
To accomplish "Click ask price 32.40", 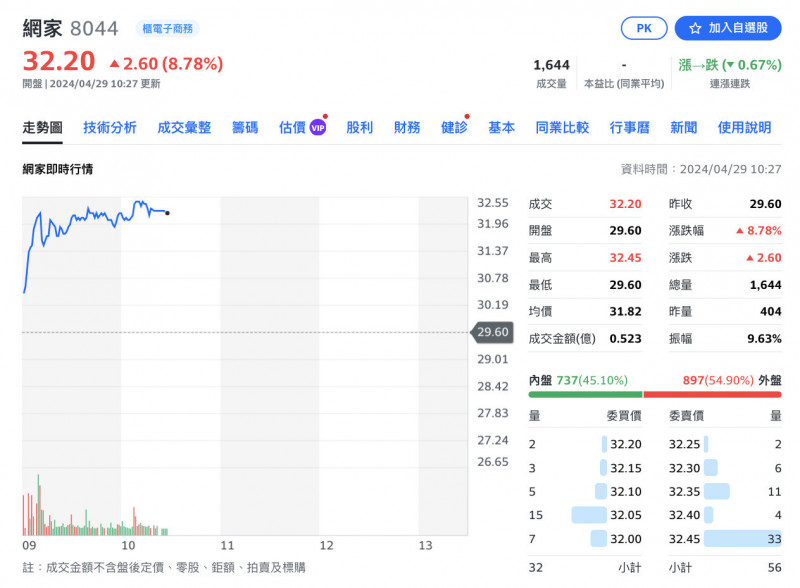I will (684, 515).
